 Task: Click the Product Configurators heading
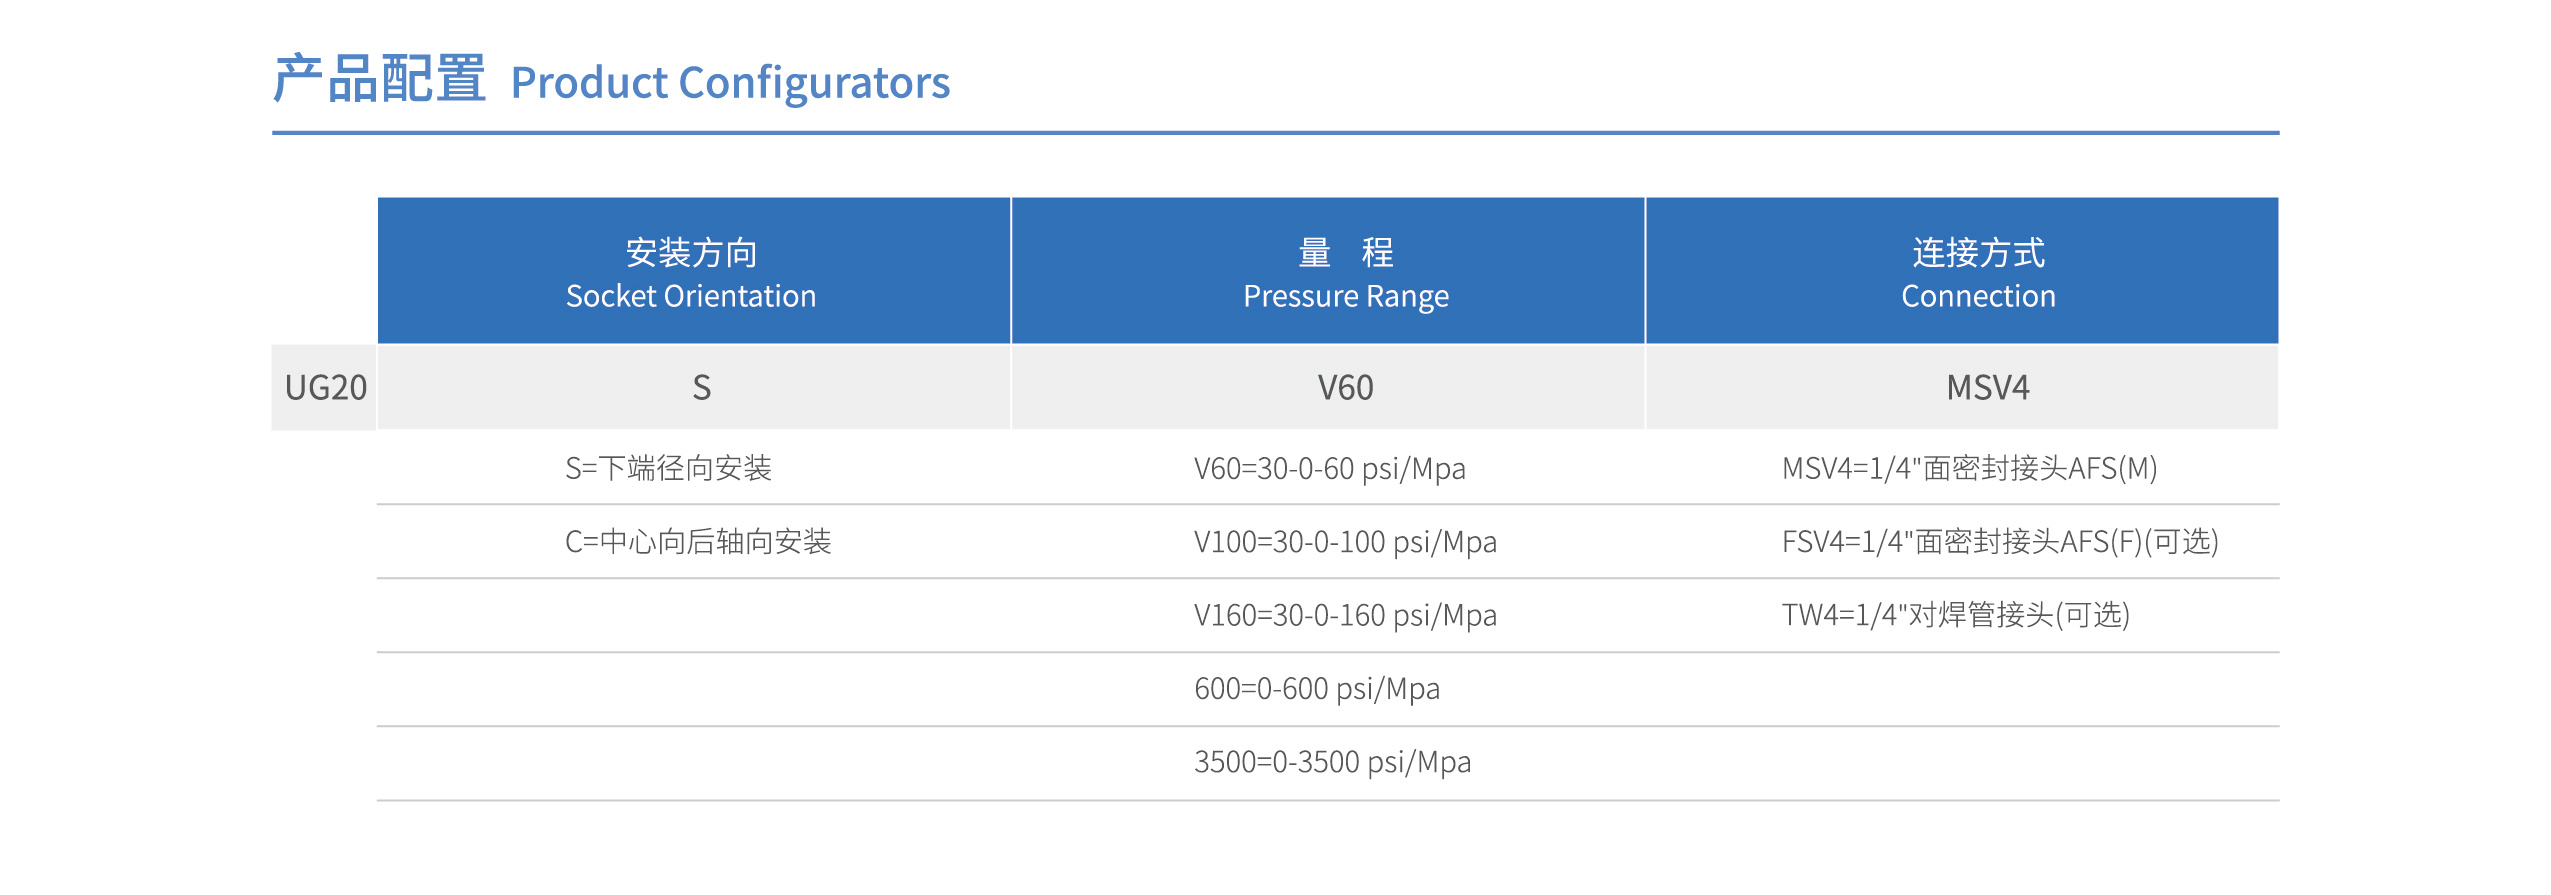[730, 83]
